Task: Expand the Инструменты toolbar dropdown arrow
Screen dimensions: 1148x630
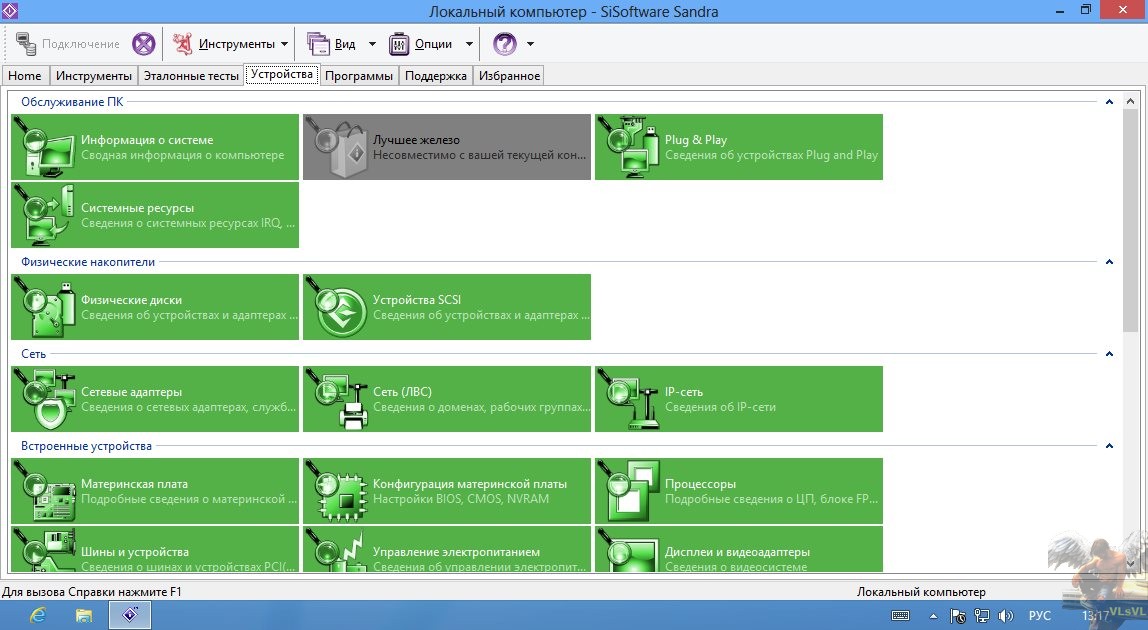Action: point(284,44)
